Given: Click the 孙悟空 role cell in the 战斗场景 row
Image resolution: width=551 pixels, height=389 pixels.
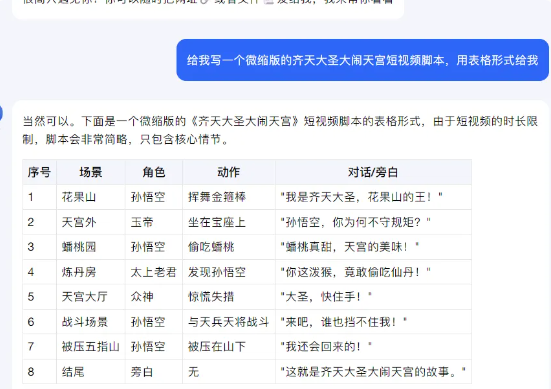Looking at the screenshot, I should coord(154,322).
